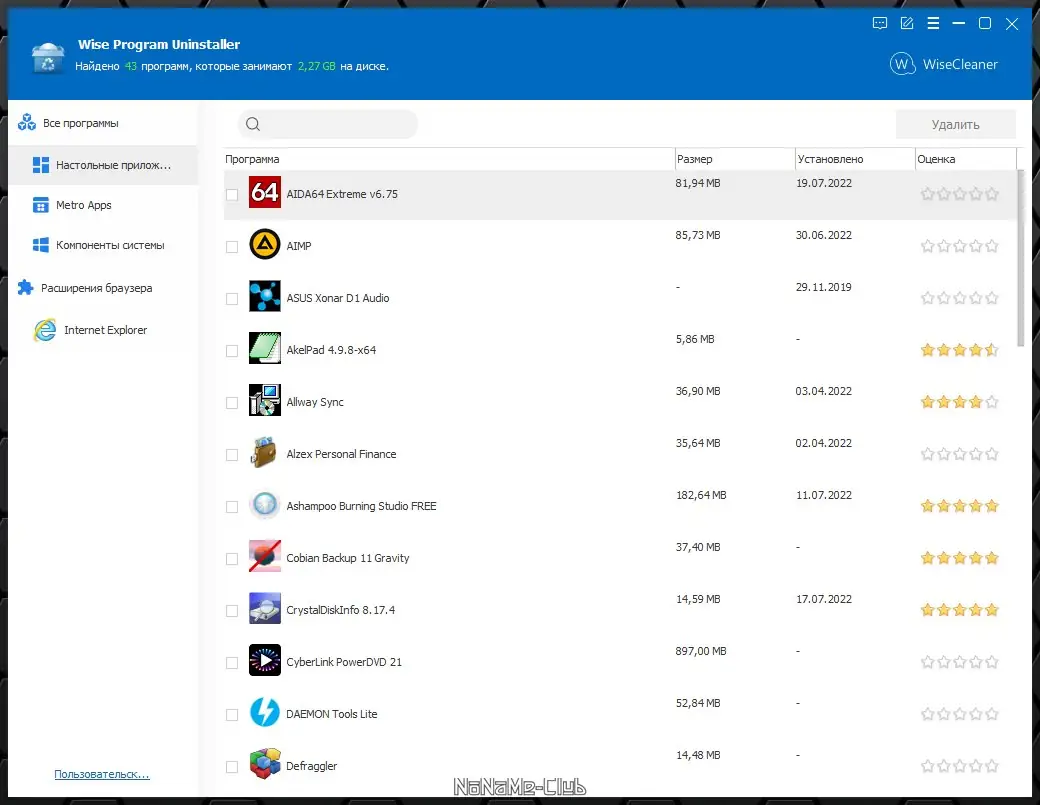Click inside the program search field

coord(328,124)
